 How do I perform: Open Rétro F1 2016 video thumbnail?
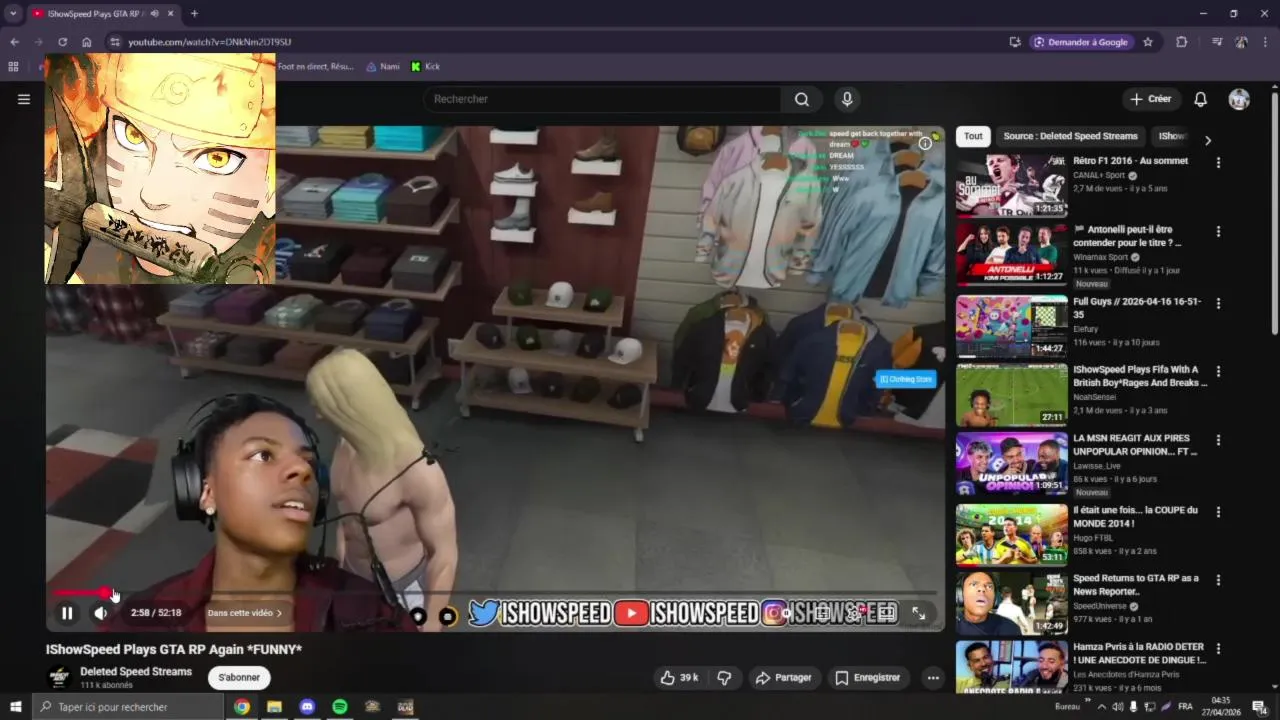1011,186
